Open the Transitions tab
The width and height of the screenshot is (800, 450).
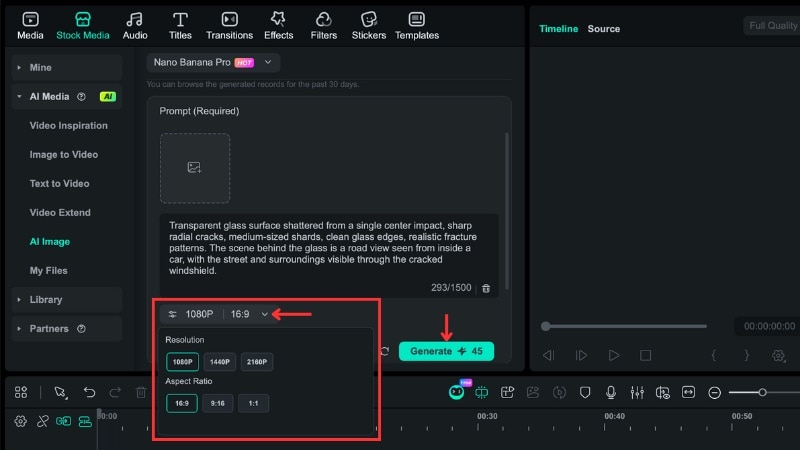point(229,26)
